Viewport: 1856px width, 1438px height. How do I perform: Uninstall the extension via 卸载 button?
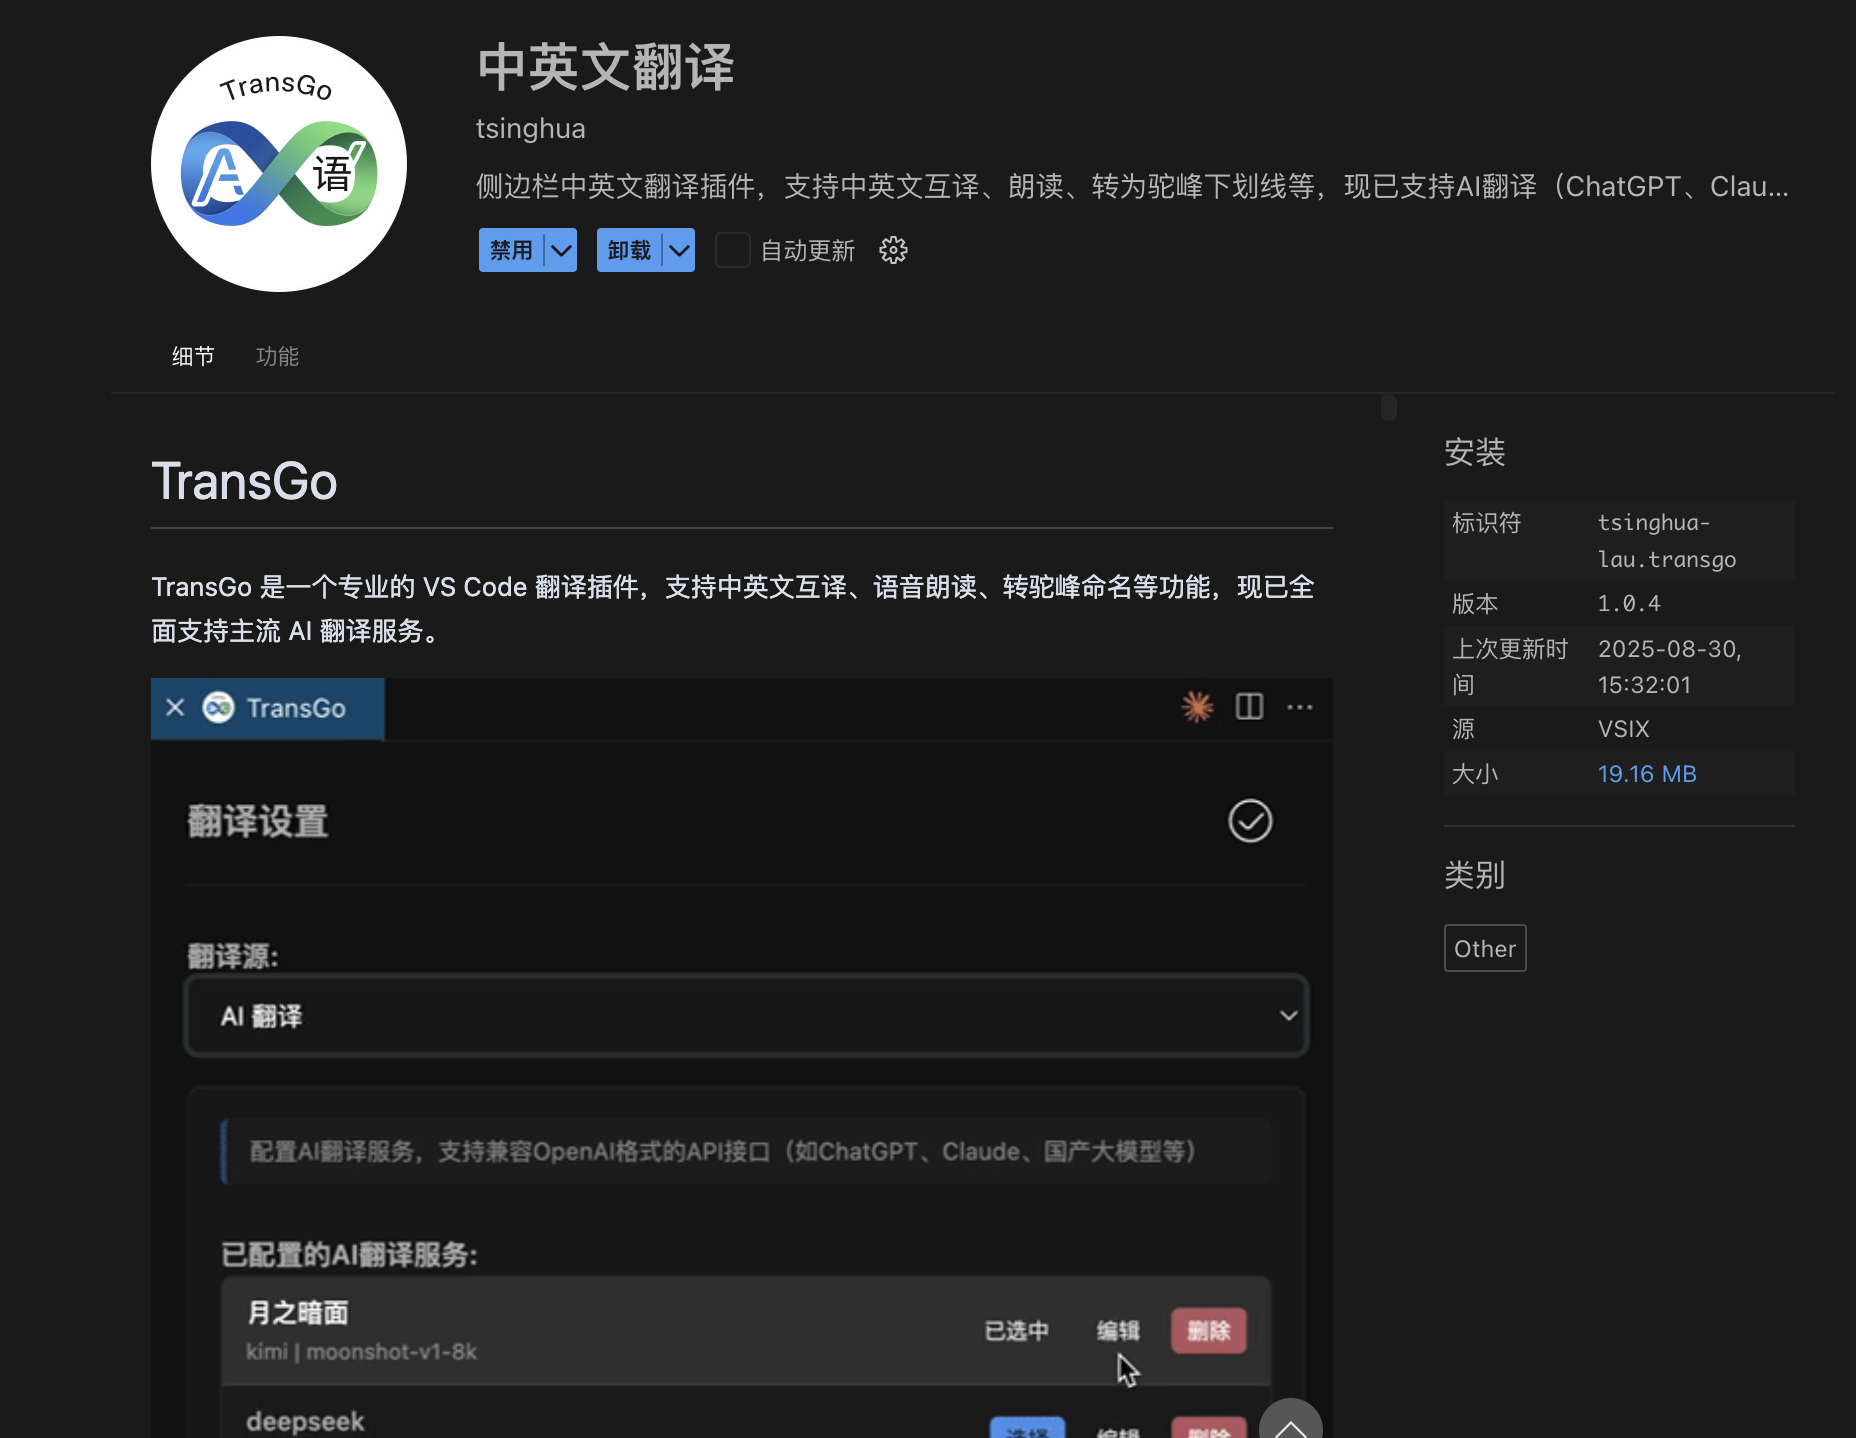pos(629,250)
